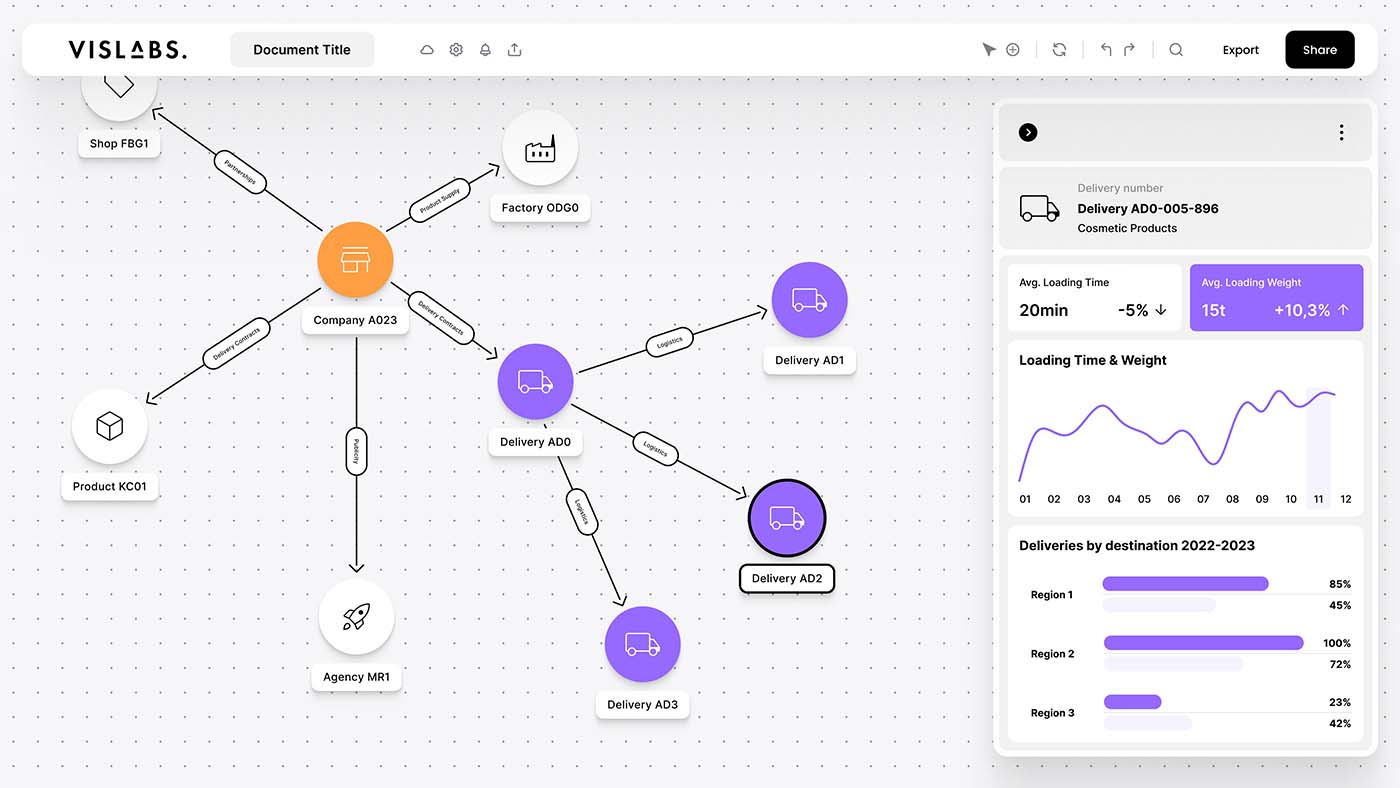
Task: Click the Region 2 label
Action: click(1053, 654)
